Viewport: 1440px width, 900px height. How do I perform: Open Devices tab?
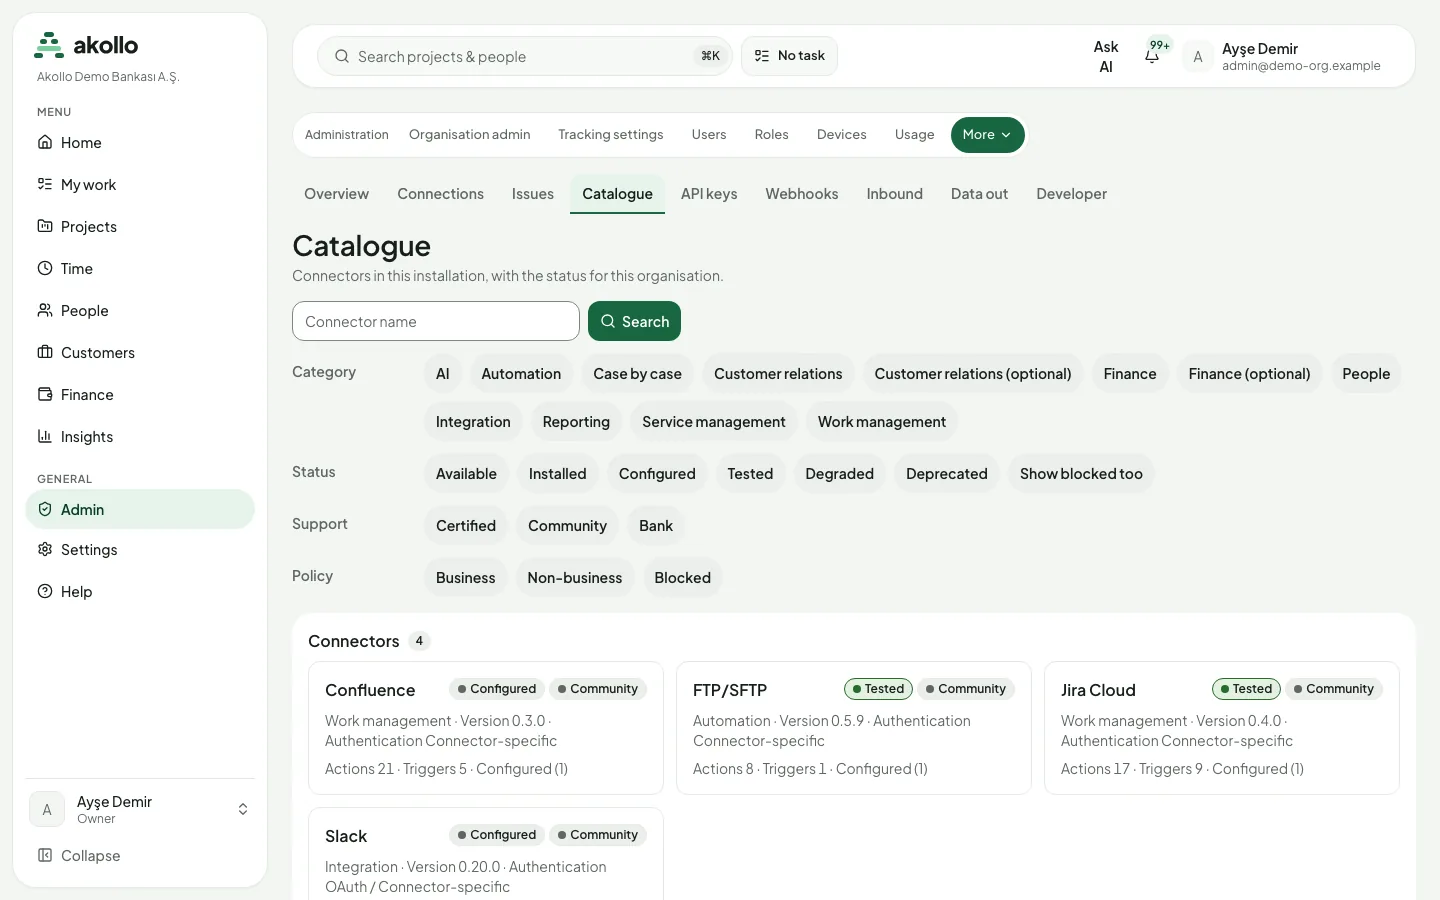coord(842,135)
